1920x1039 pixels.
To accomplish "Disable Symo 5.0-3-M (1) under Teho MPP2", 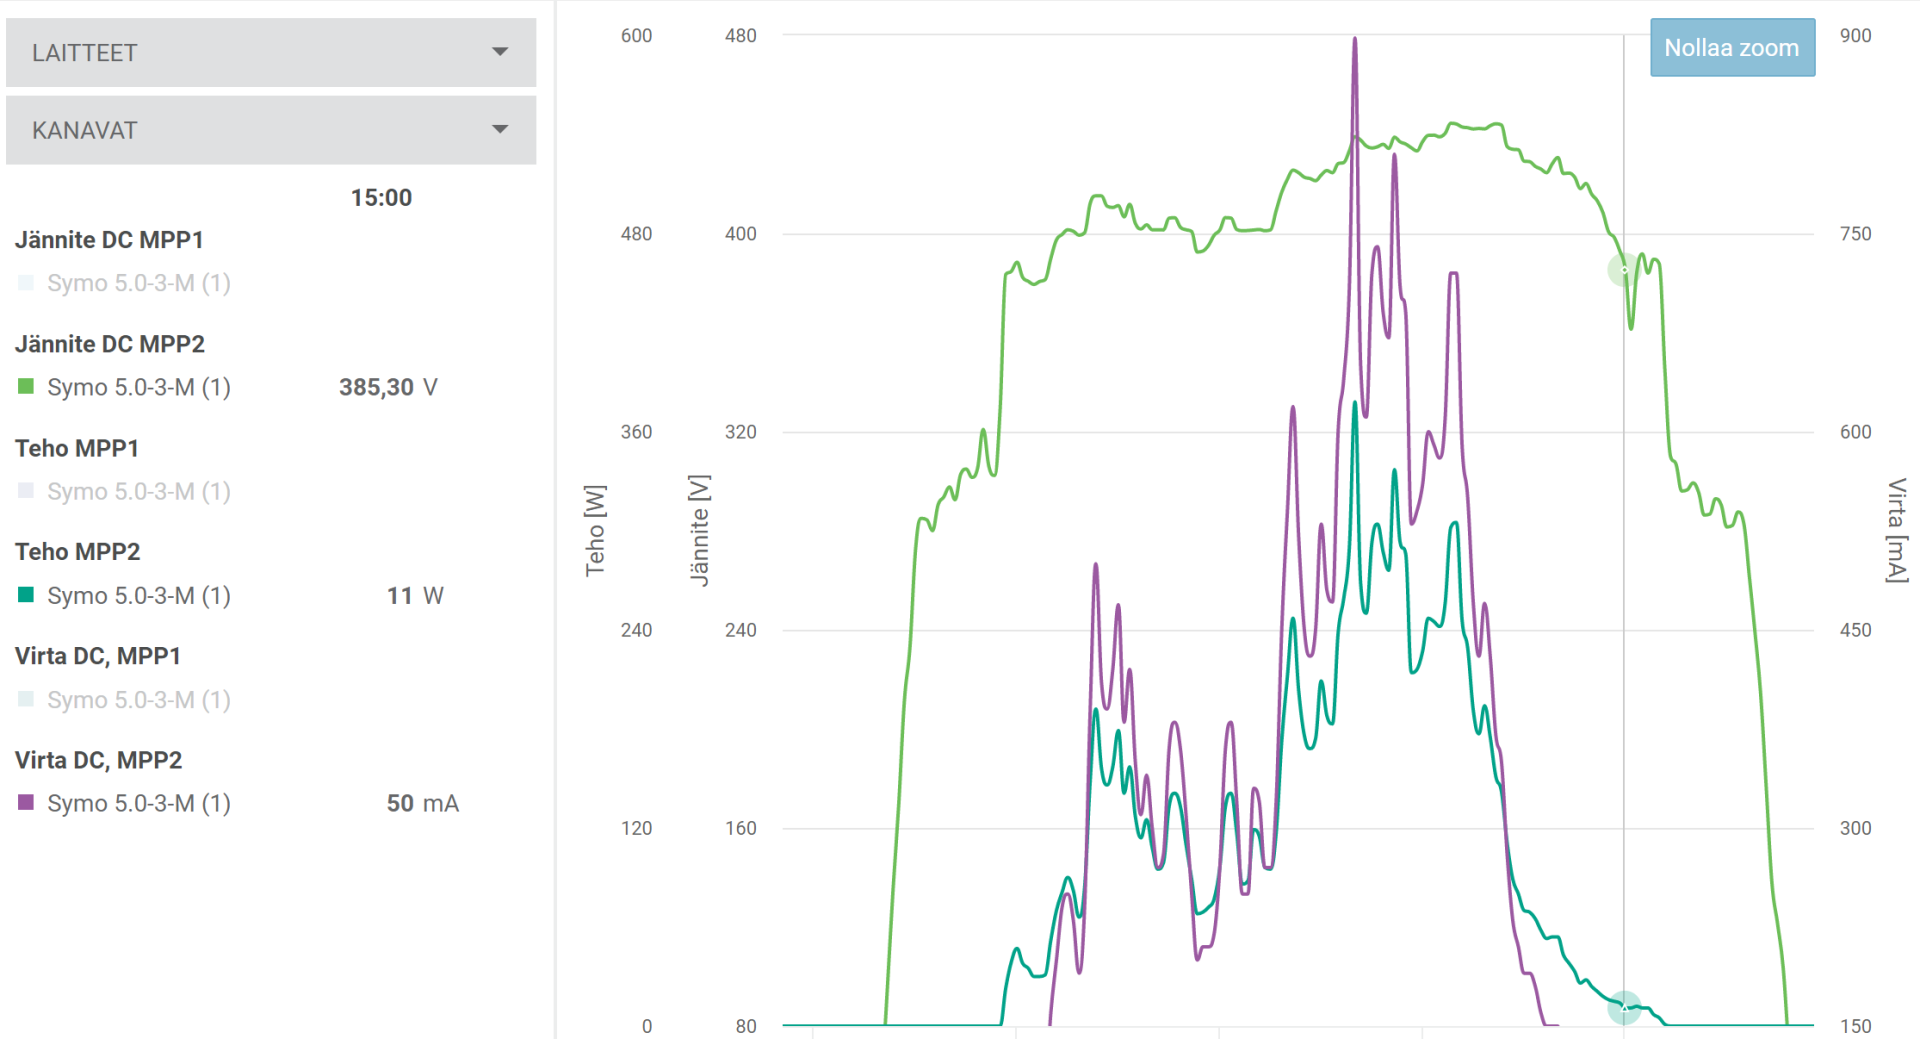I will click(x=138, y=595).
